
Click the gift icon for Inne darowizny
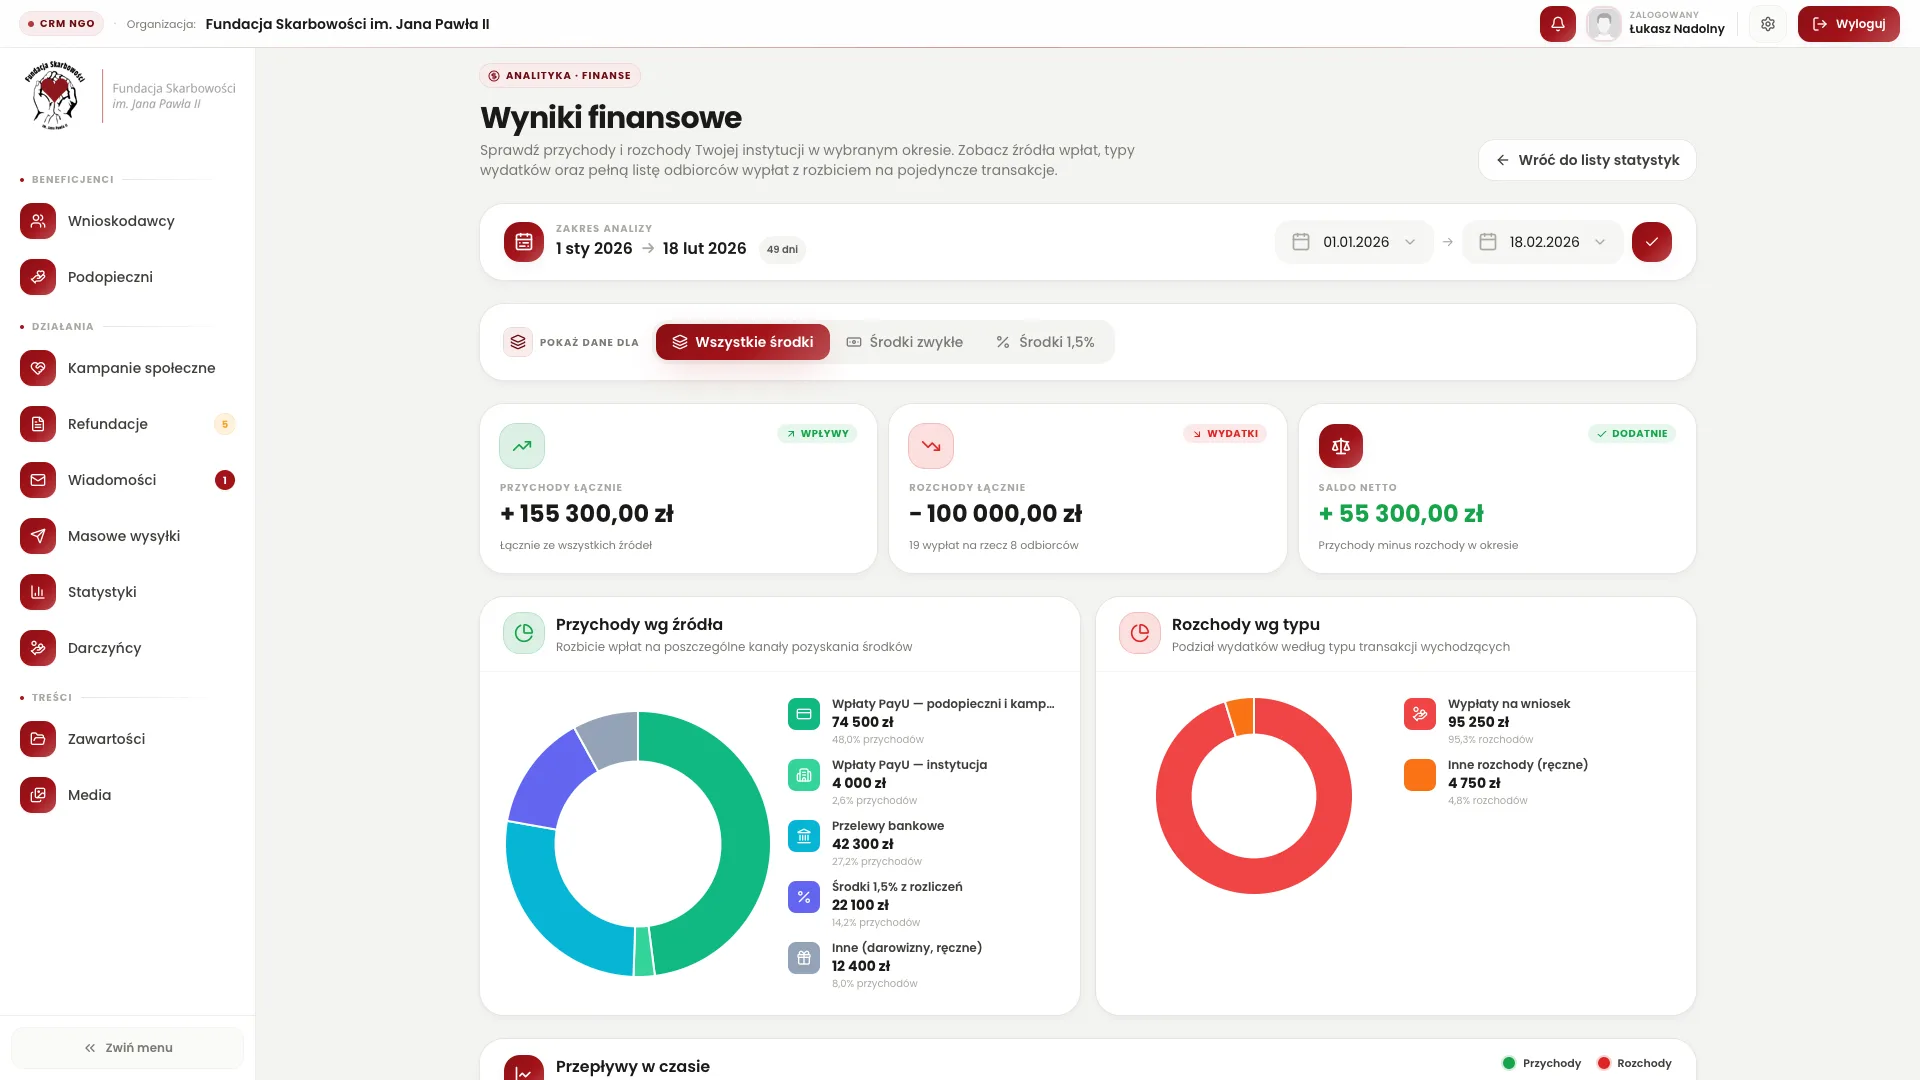[804, 958]
